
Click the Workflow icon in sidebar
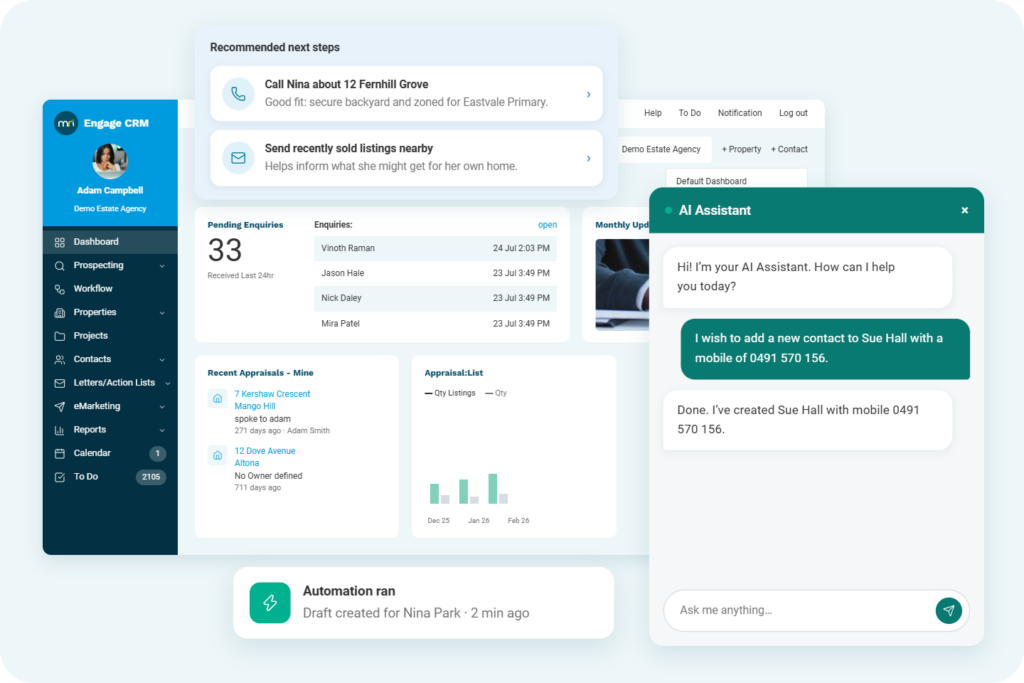tap(59, 289)
